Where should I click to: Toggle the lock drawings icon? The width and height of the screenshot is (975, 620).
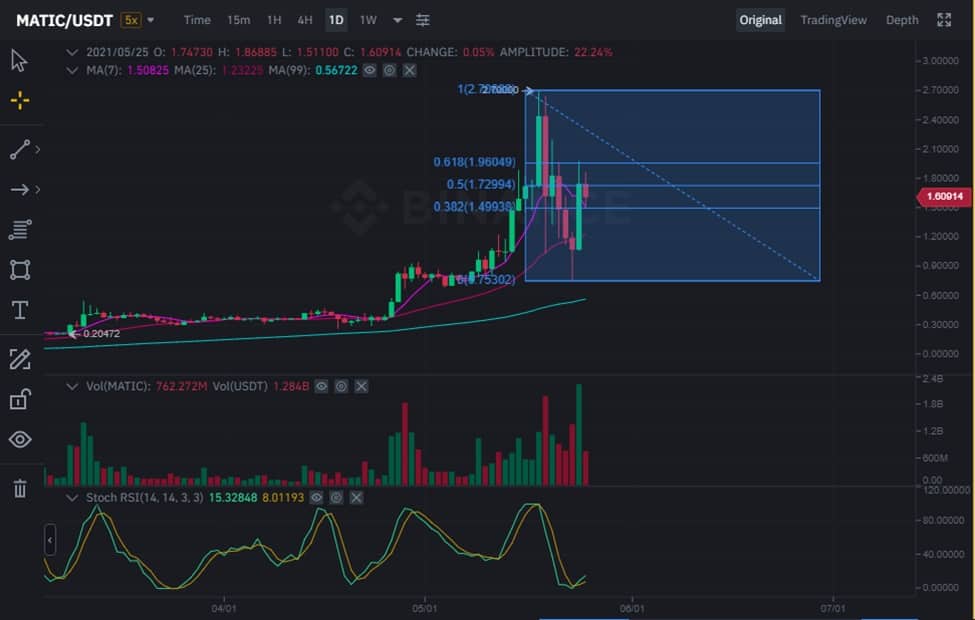click(x=20, y=399)
